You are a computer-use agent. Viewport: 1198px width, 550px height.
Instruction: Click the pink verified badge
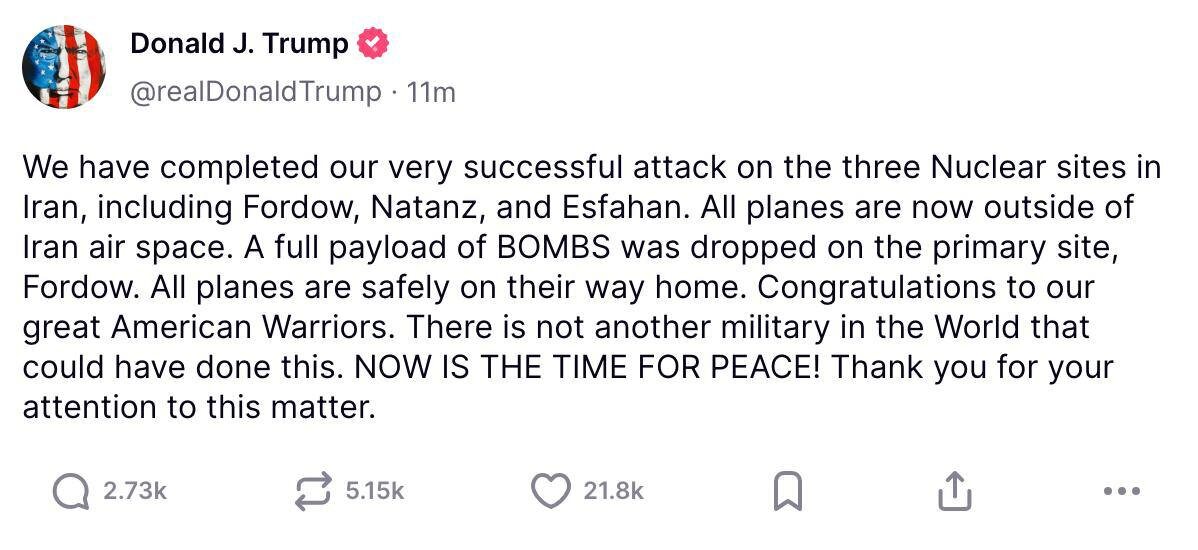(373, 44)
